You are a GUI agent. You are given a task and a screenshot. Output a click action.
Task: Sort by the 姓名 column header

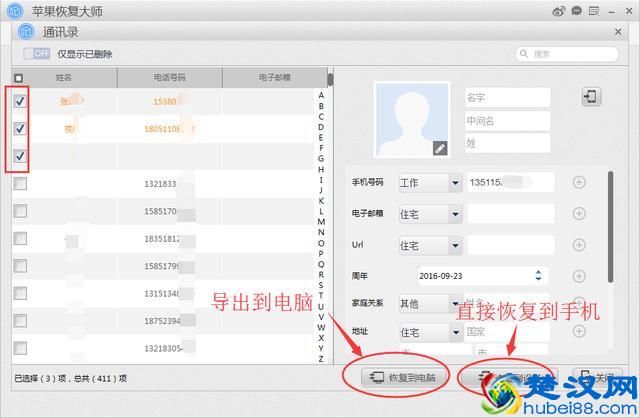(x=64, y=78)
